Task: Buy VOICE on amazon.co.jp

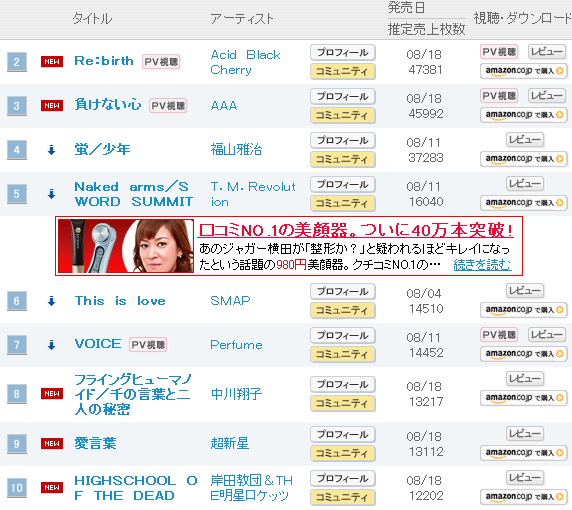Action: point(523,353)
